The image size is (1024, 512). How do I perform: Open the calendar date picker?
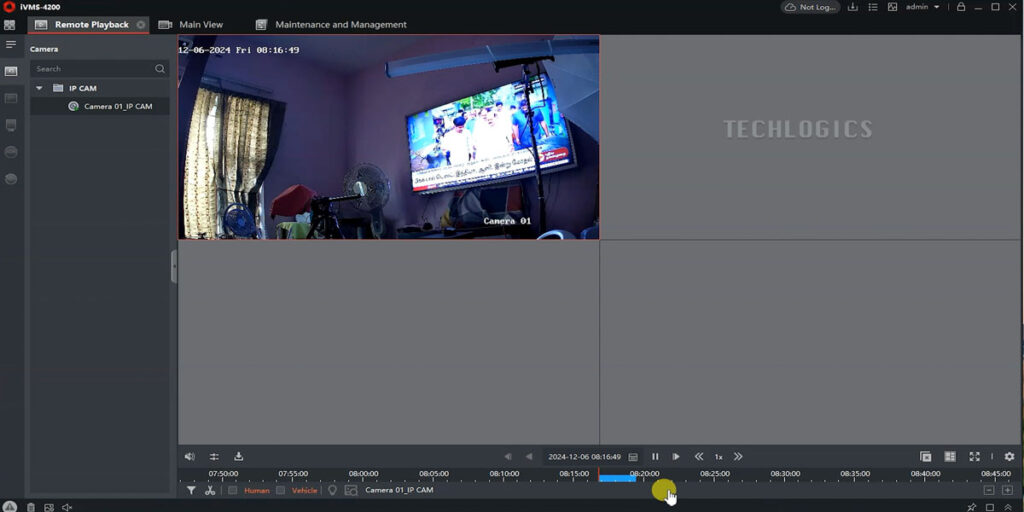pyautogui.click(x=633, y=457)
